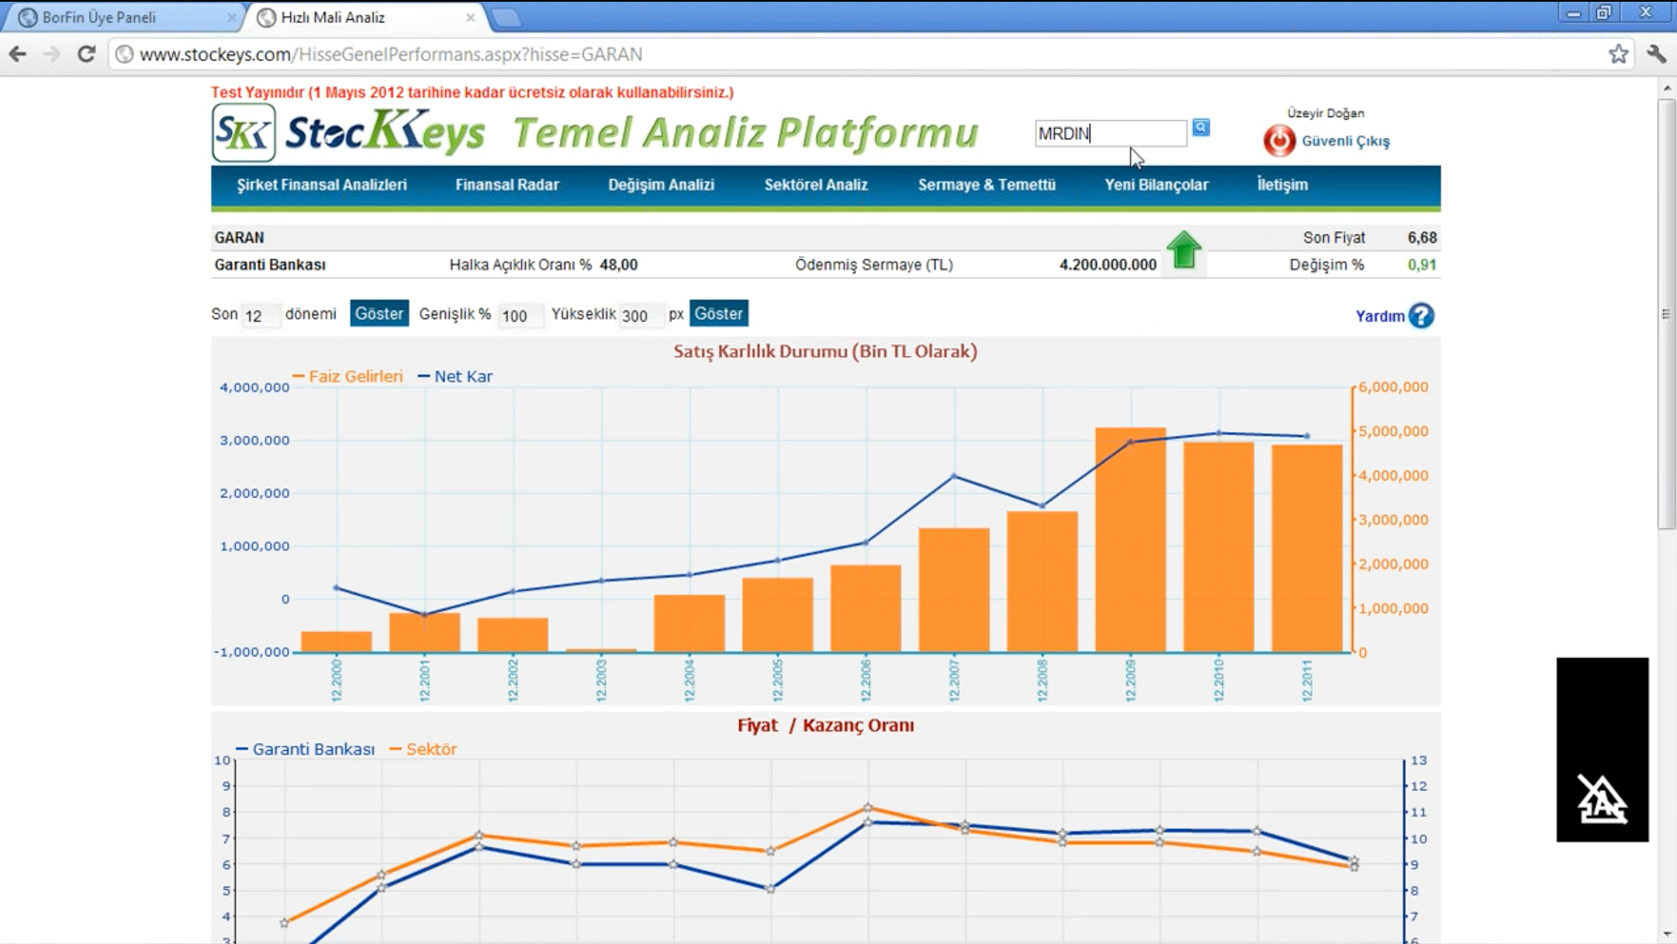Open the Şirket Finansal Analizleri menu
This screenshot has height=944, width=1677.
pyautogui.click(x=322, y=185)
